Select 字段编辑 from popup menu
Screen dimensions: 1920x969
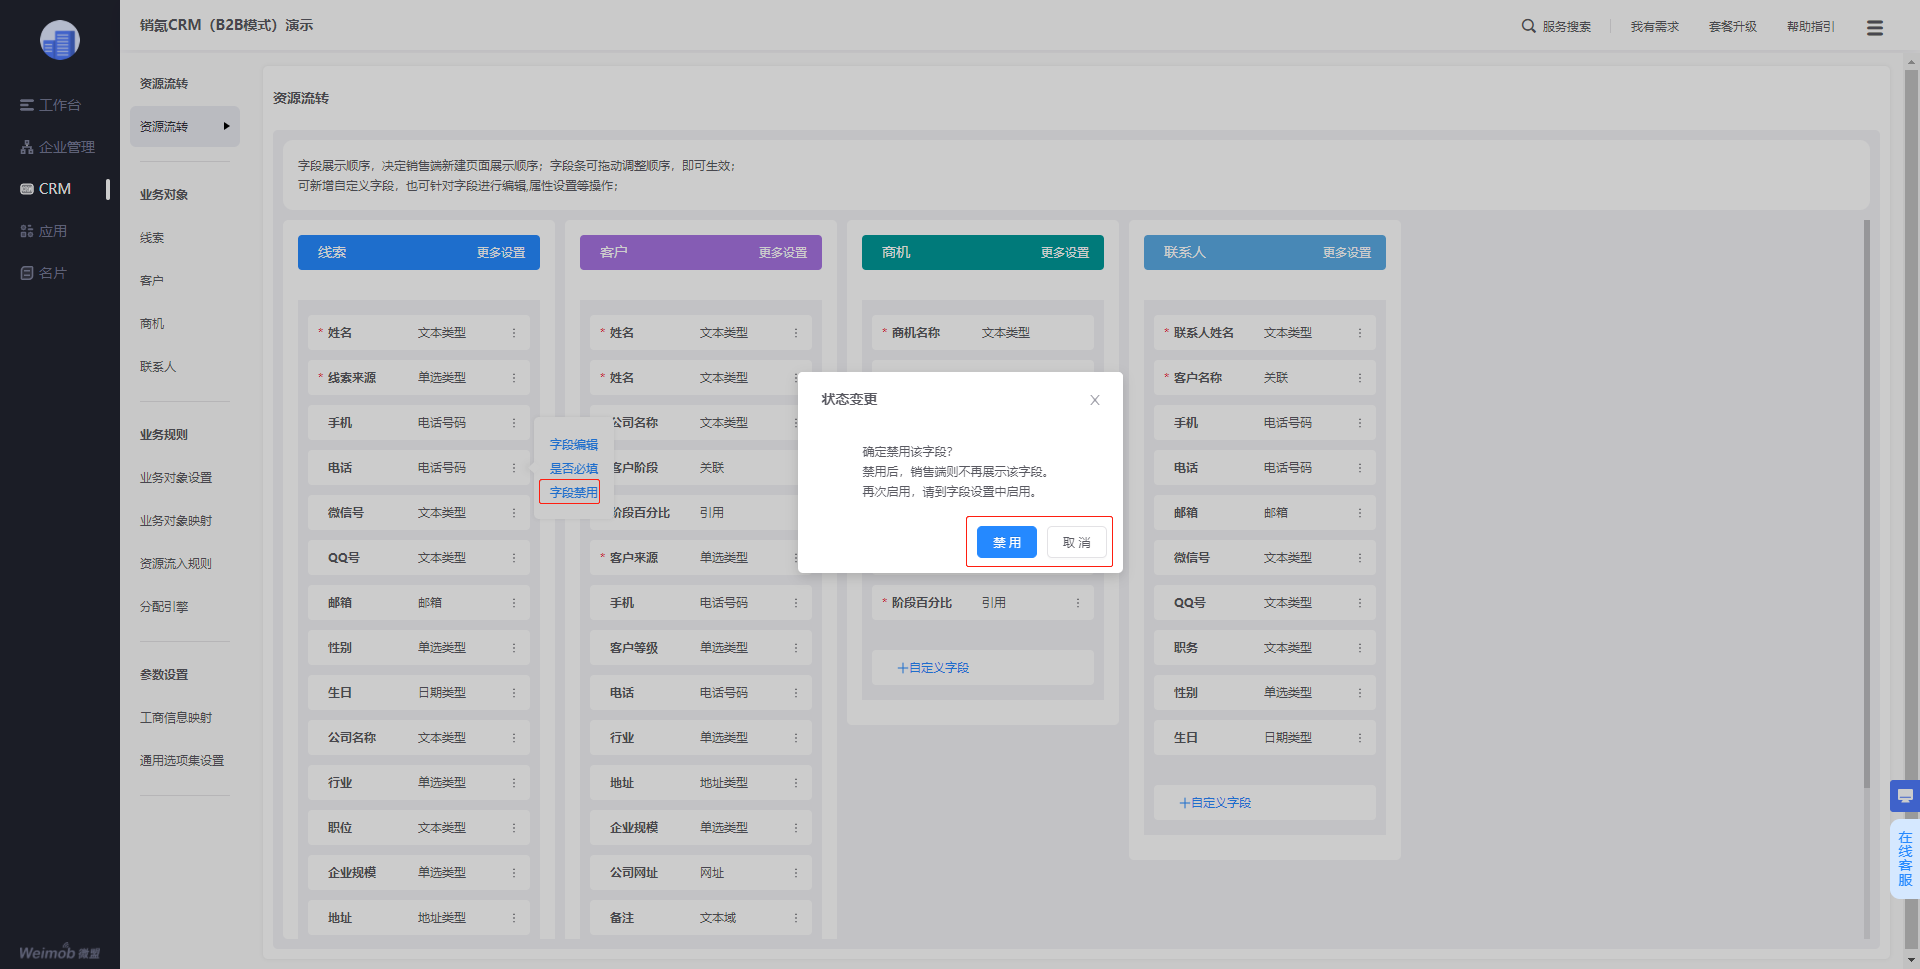pyautogui.click(x=573, y=445)
